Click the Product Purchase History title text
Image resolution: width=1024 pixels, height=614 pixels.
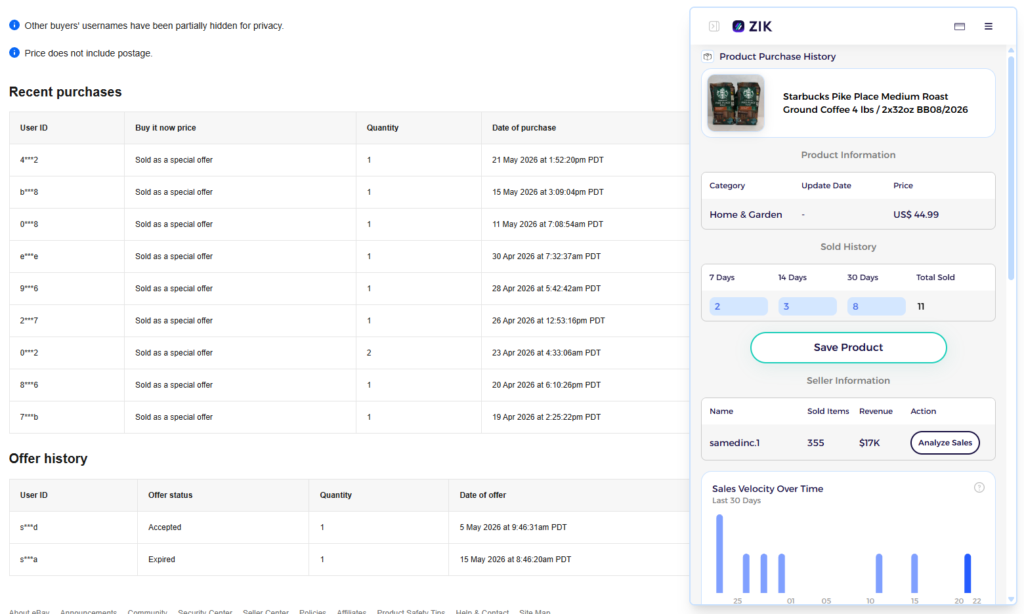coord(777,57)
